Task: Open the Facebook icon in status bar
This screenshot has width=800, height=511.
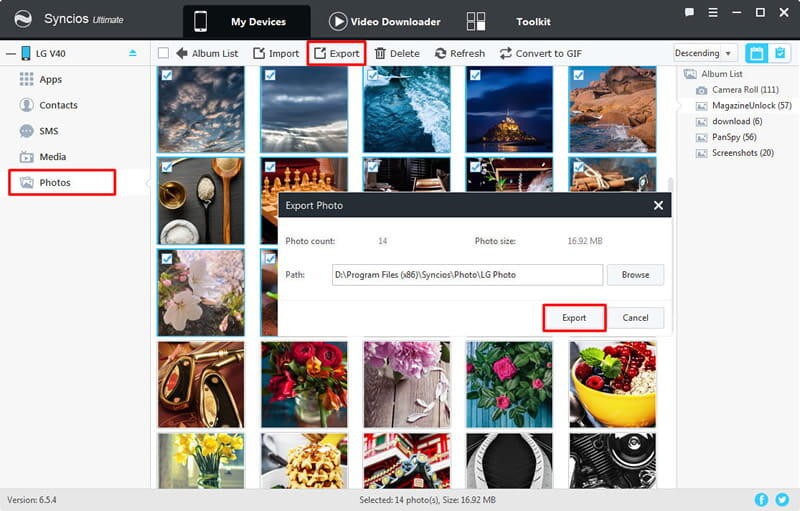Action: point(761,500)
